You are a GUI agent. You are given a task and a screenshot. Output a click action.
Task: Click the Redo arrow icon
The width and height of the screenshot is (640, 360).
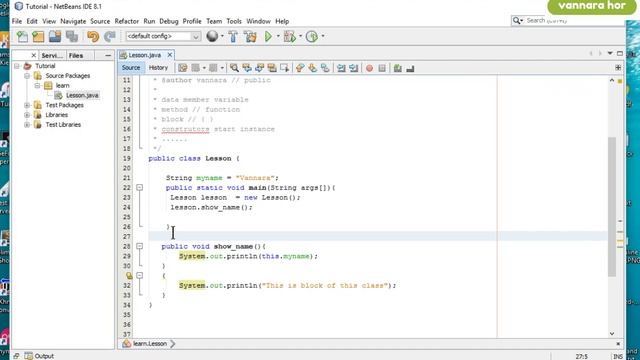pyautogui.click(x=109, y=36)
